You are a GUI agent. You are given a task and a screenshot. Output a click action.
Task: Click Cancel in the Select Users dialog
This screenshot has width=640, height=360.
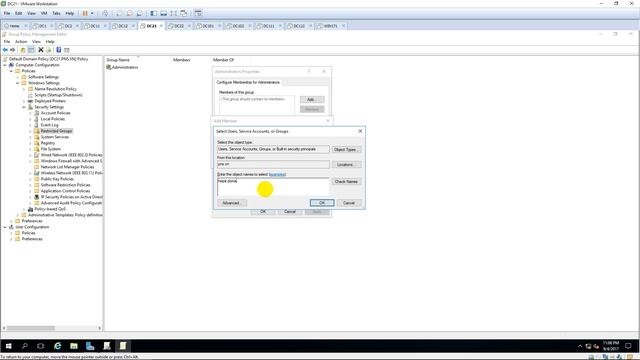[349, 203]
